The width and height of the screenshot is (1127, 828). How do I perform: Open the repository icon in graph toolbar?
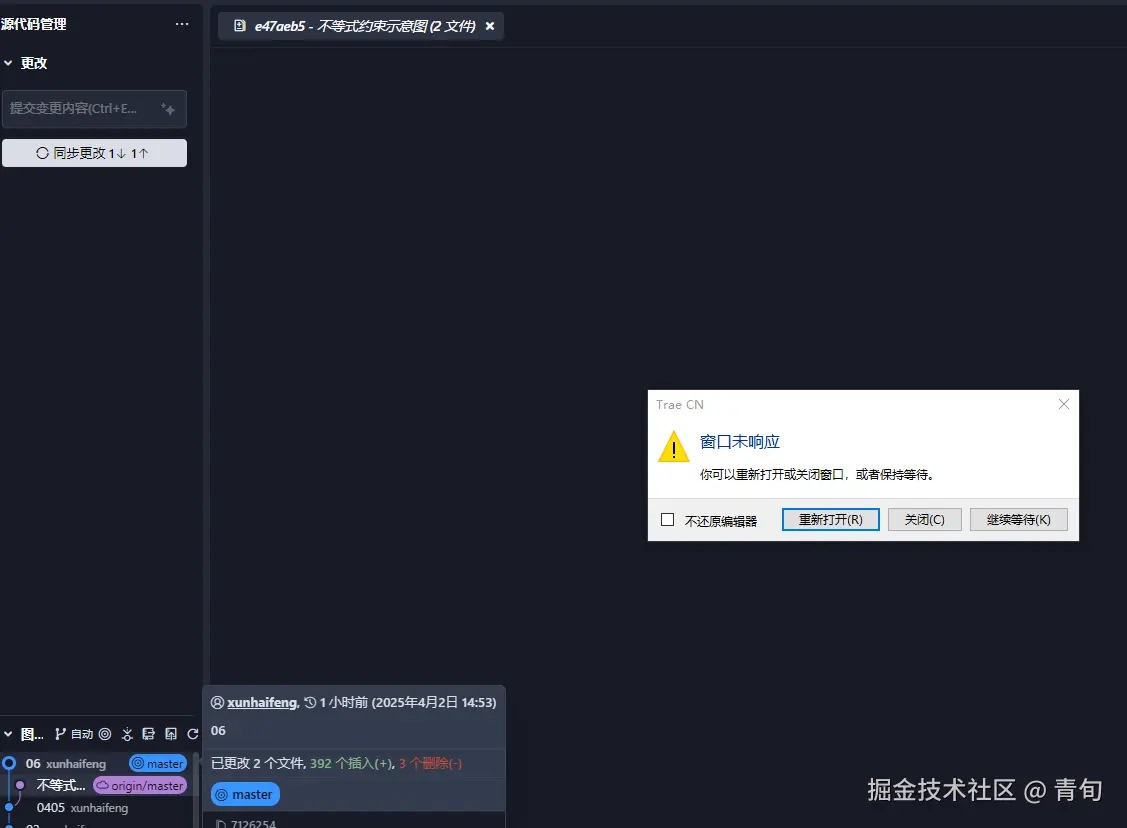tap(149, 733)
